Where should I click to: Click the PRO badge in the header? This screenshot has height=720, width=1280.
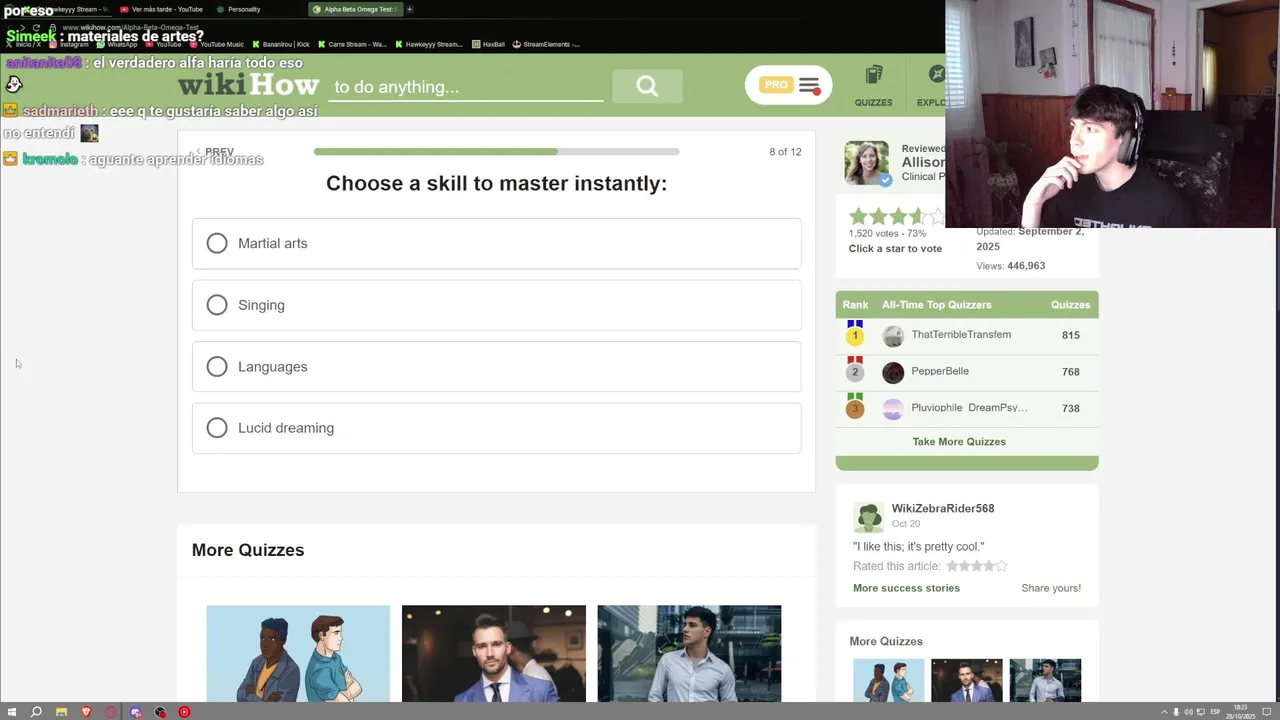pyautogui.click(x=776, y=85)
